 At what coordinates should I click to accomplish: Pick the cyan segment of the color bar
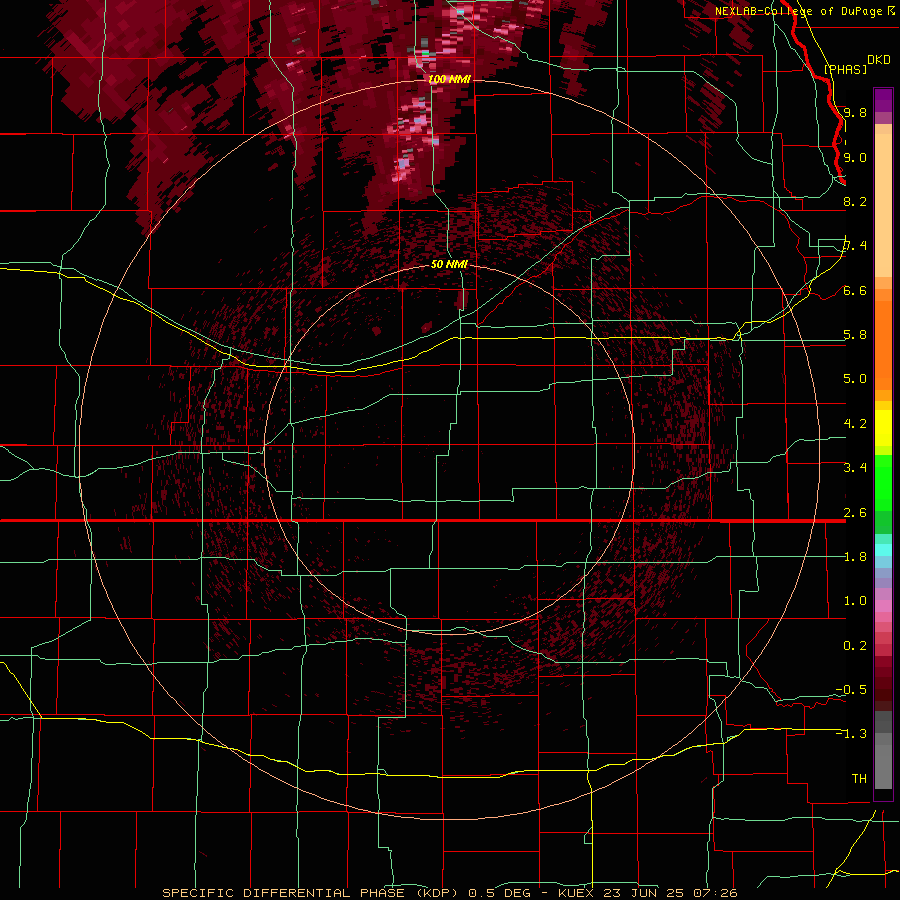click(x=883, y=550)
